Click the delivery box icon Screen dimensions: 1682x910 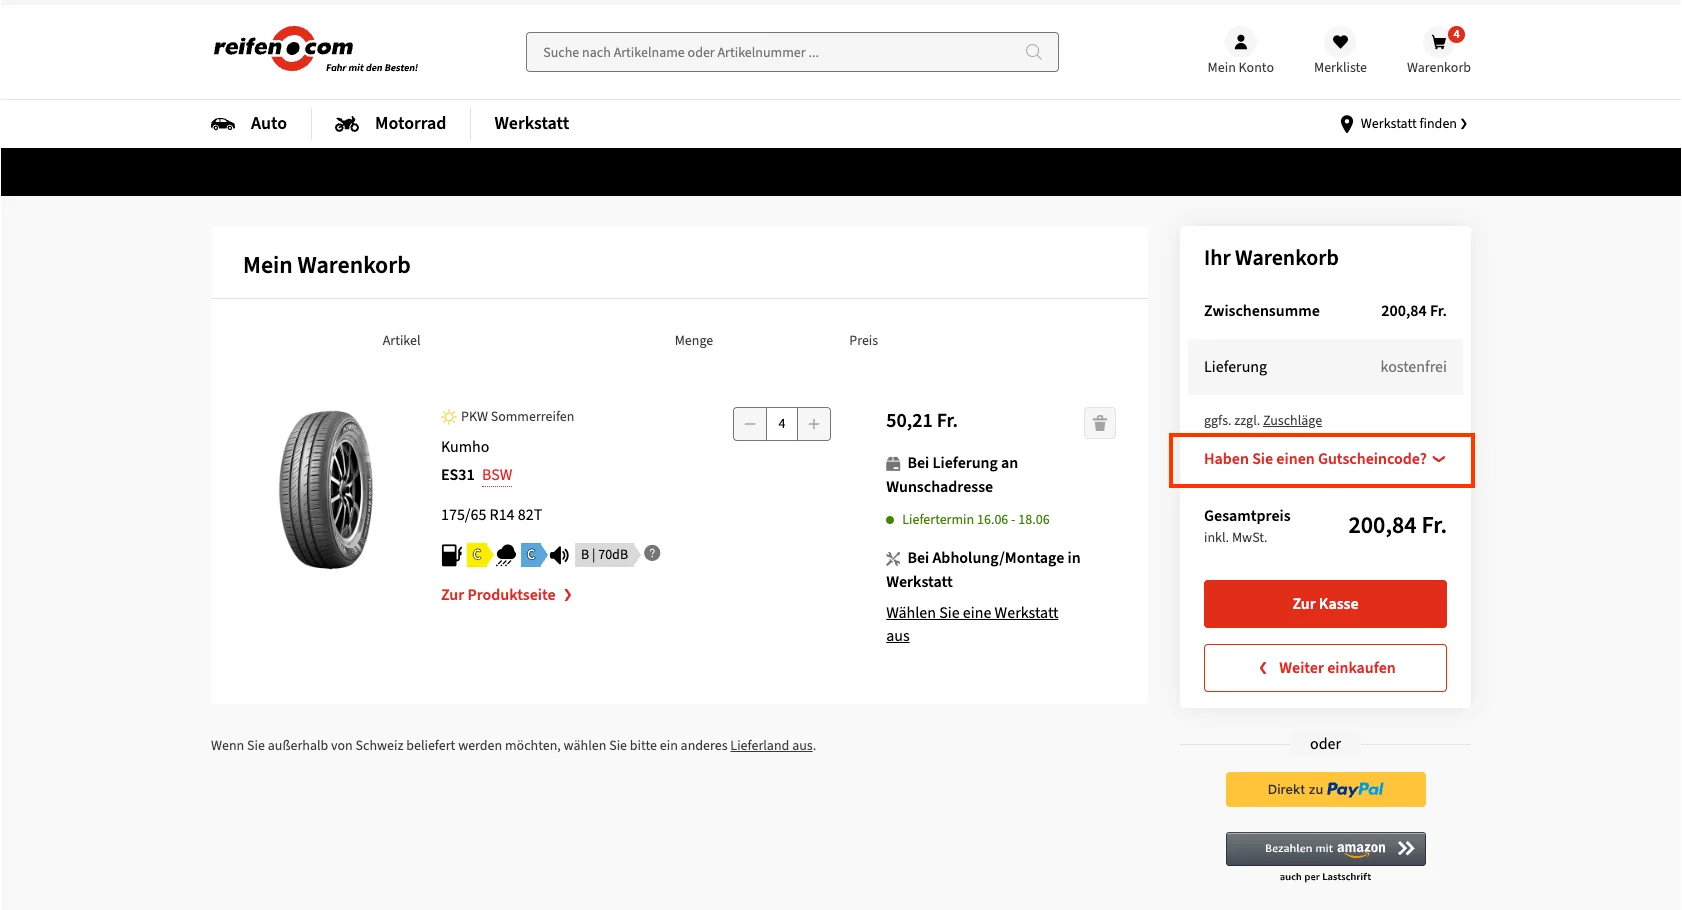[x=893, y=464]
